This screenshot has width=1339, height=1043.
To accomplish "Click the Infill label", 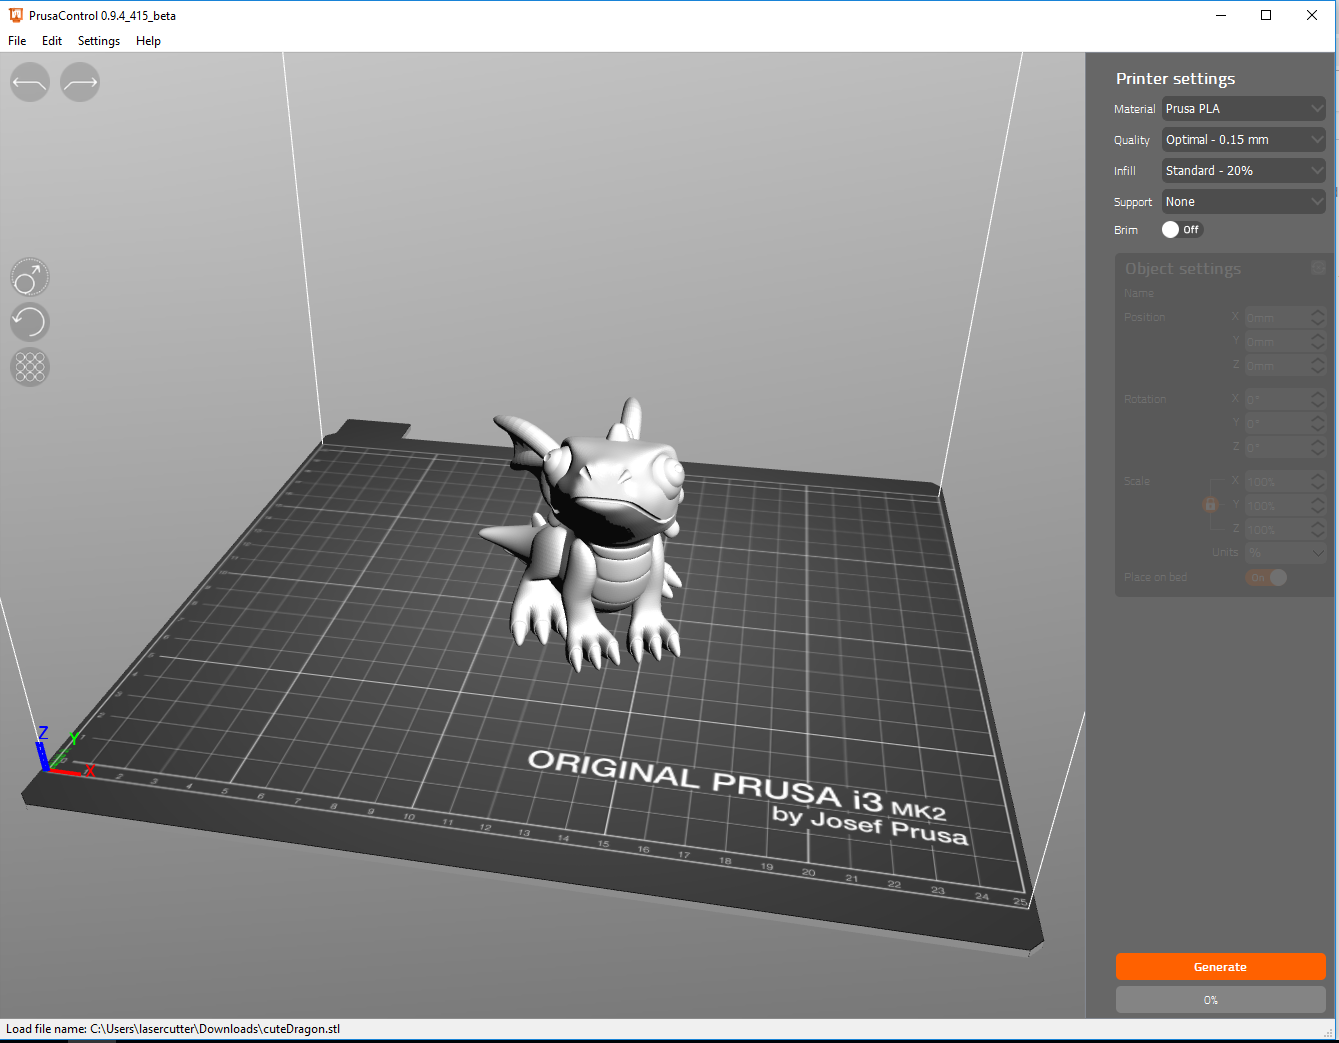I will 1125,171.
